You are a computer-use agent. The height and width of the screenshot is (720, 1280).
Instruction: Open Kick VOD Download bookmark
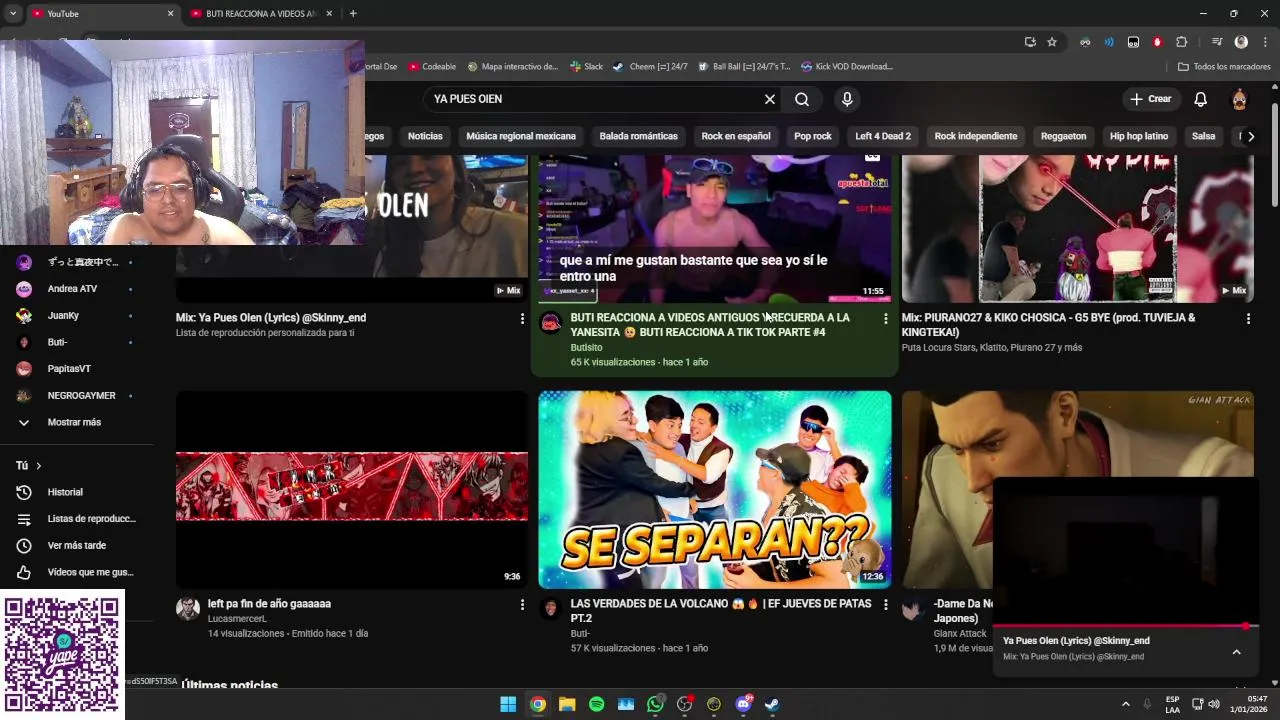pyautogui.click(x=846, y=66)
